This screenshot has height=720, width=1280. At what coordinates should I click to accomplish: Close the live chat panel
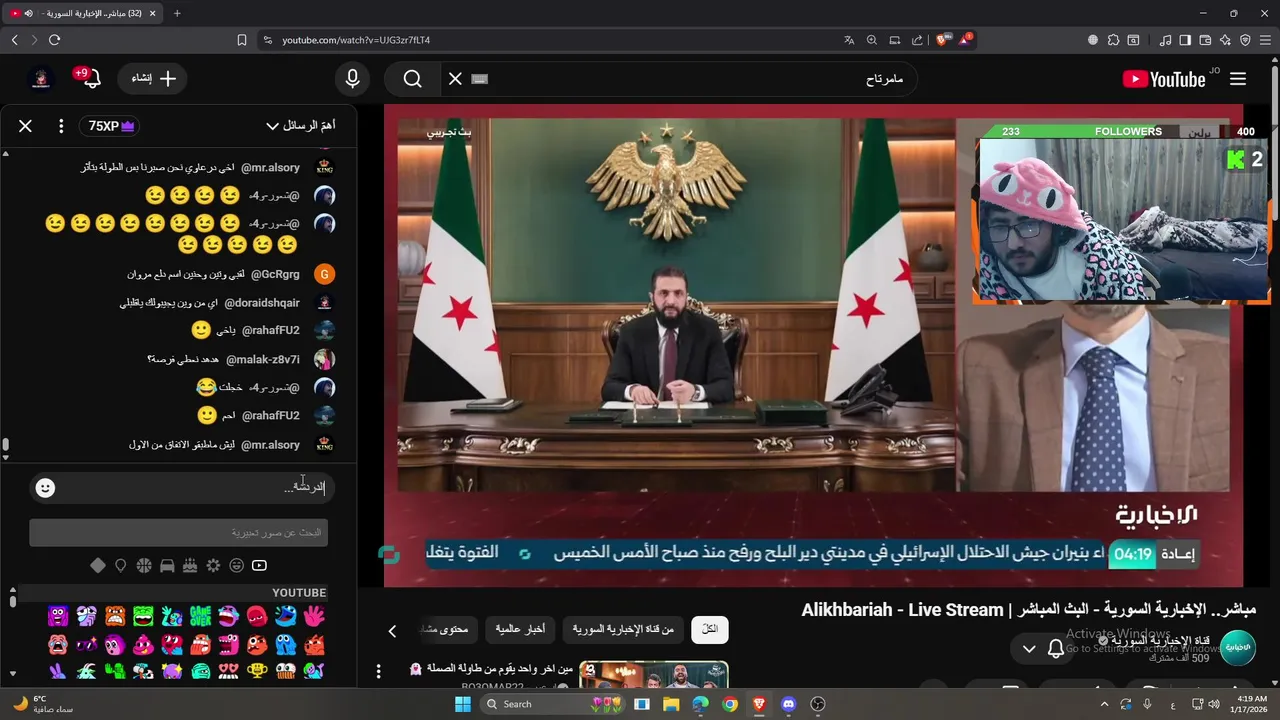pos(26,126)
